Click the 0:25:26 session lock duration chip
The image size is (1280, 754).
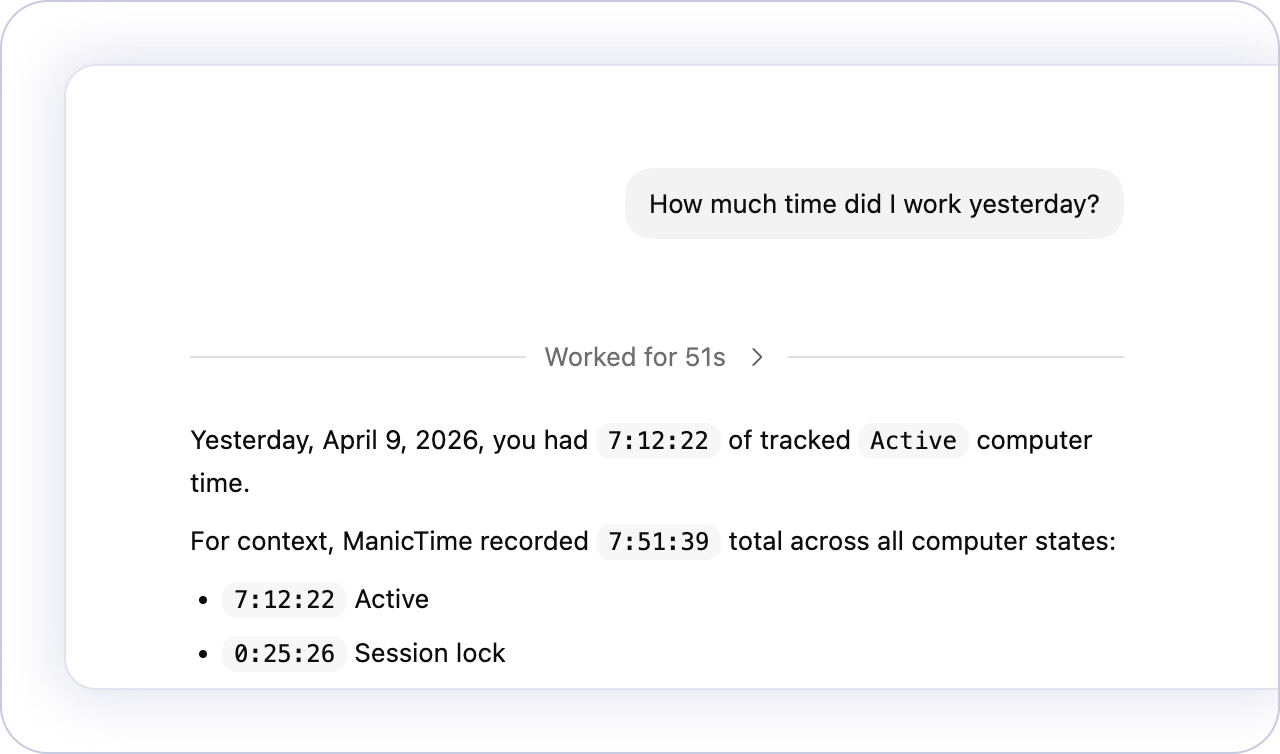284,654
